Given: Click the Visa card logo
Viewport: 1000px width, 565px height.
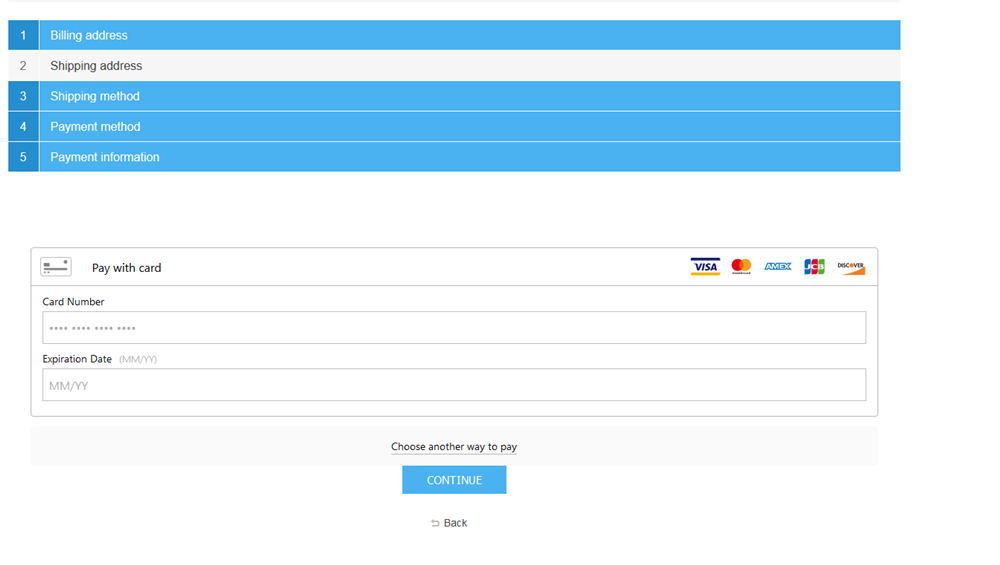Looking at the screenshot, I should click(x=705, y=267).
